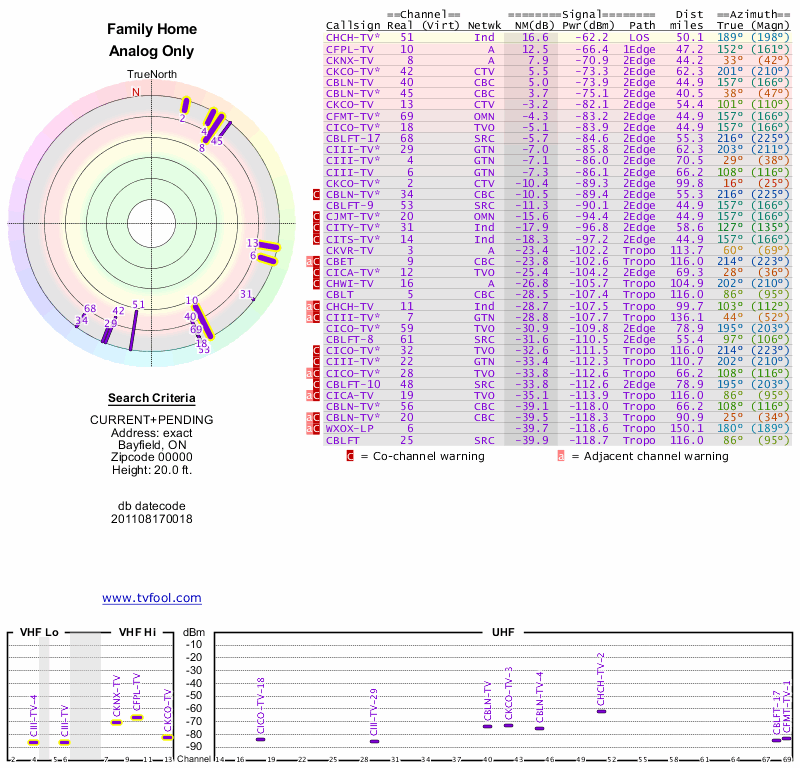This screenshot has width=800, height=768.
Task: Click the yellow-highlighted channel 13 radar bar
Action: coord(267,245)
